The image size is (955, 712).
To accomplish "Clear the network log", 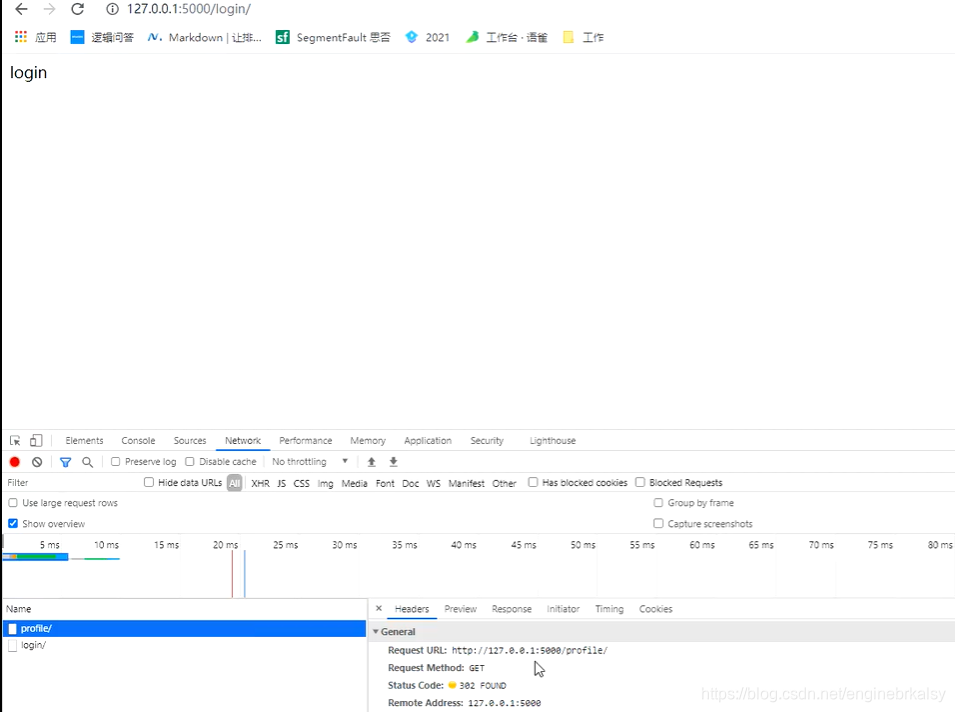I will (37, 462).
